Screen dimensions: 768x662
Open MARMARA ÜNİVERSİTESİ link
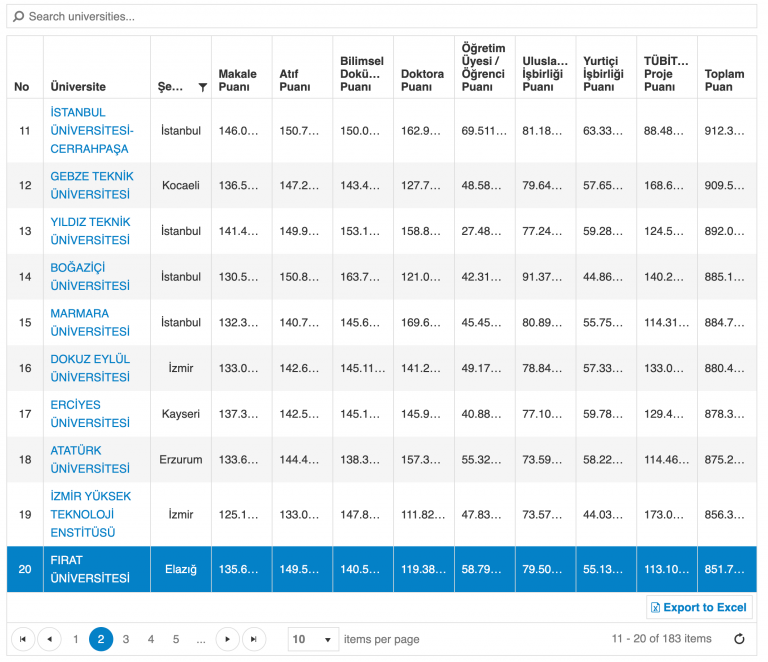pos(90,323)
